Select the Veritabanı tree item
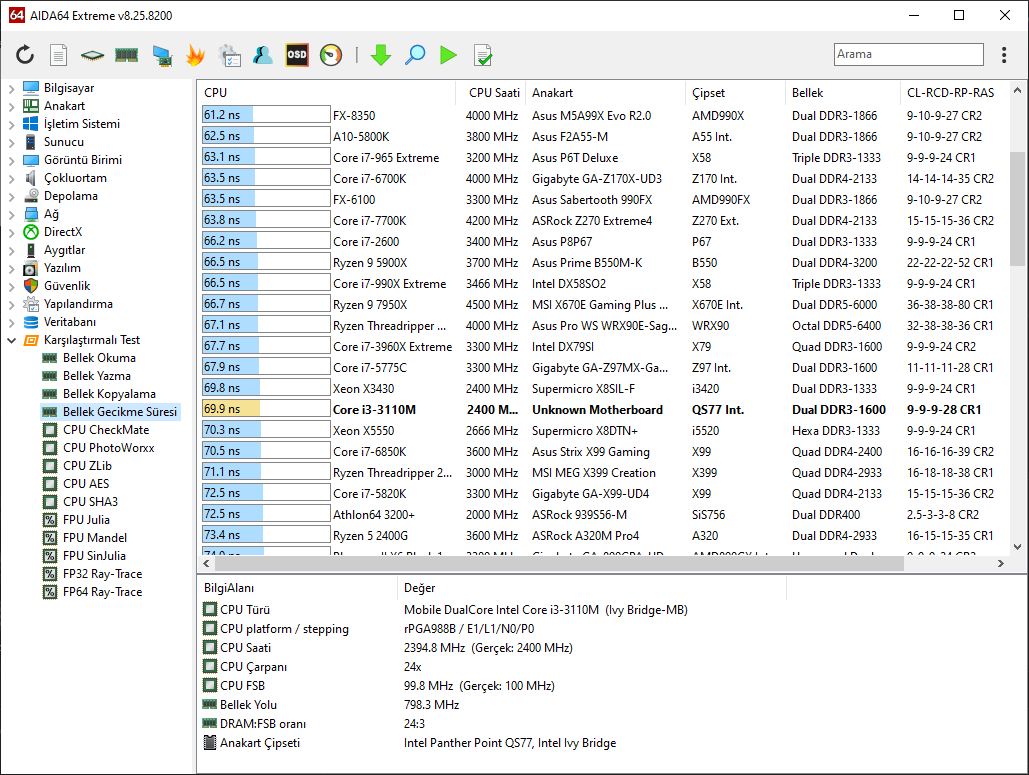1029x775 pixels. [x=70, y=322]
